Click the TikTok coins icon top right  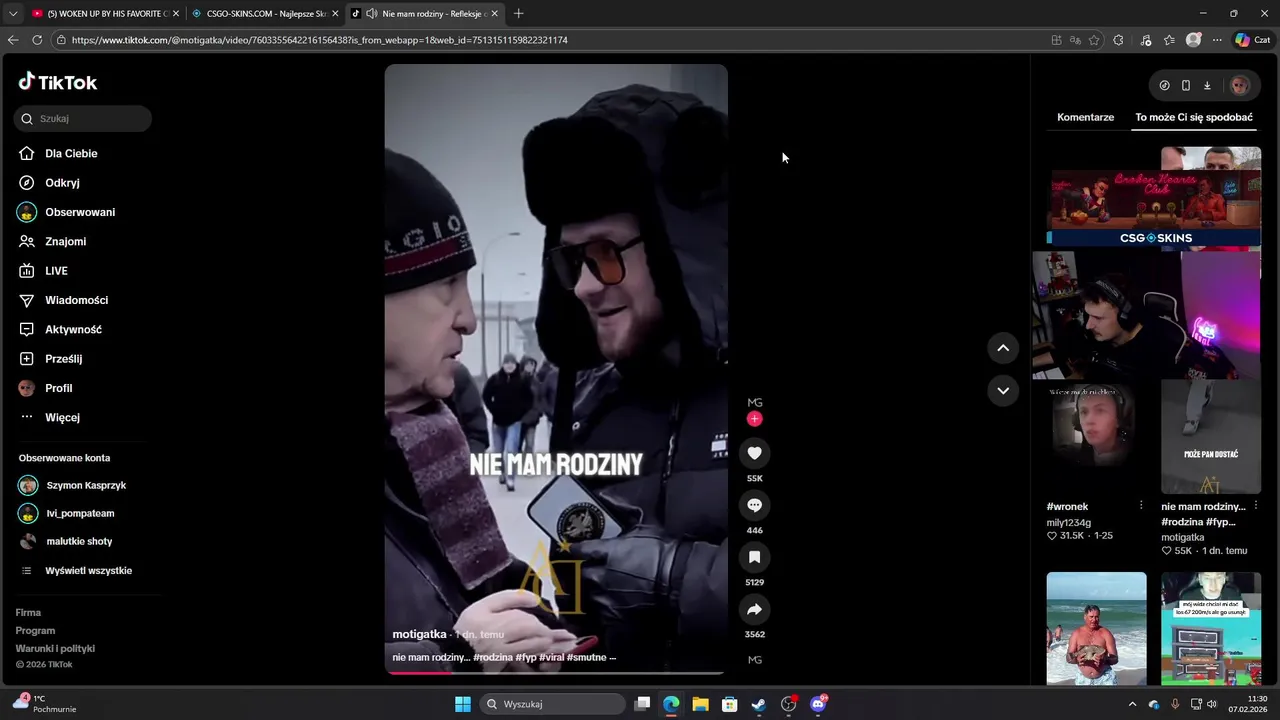(1164, 85)
